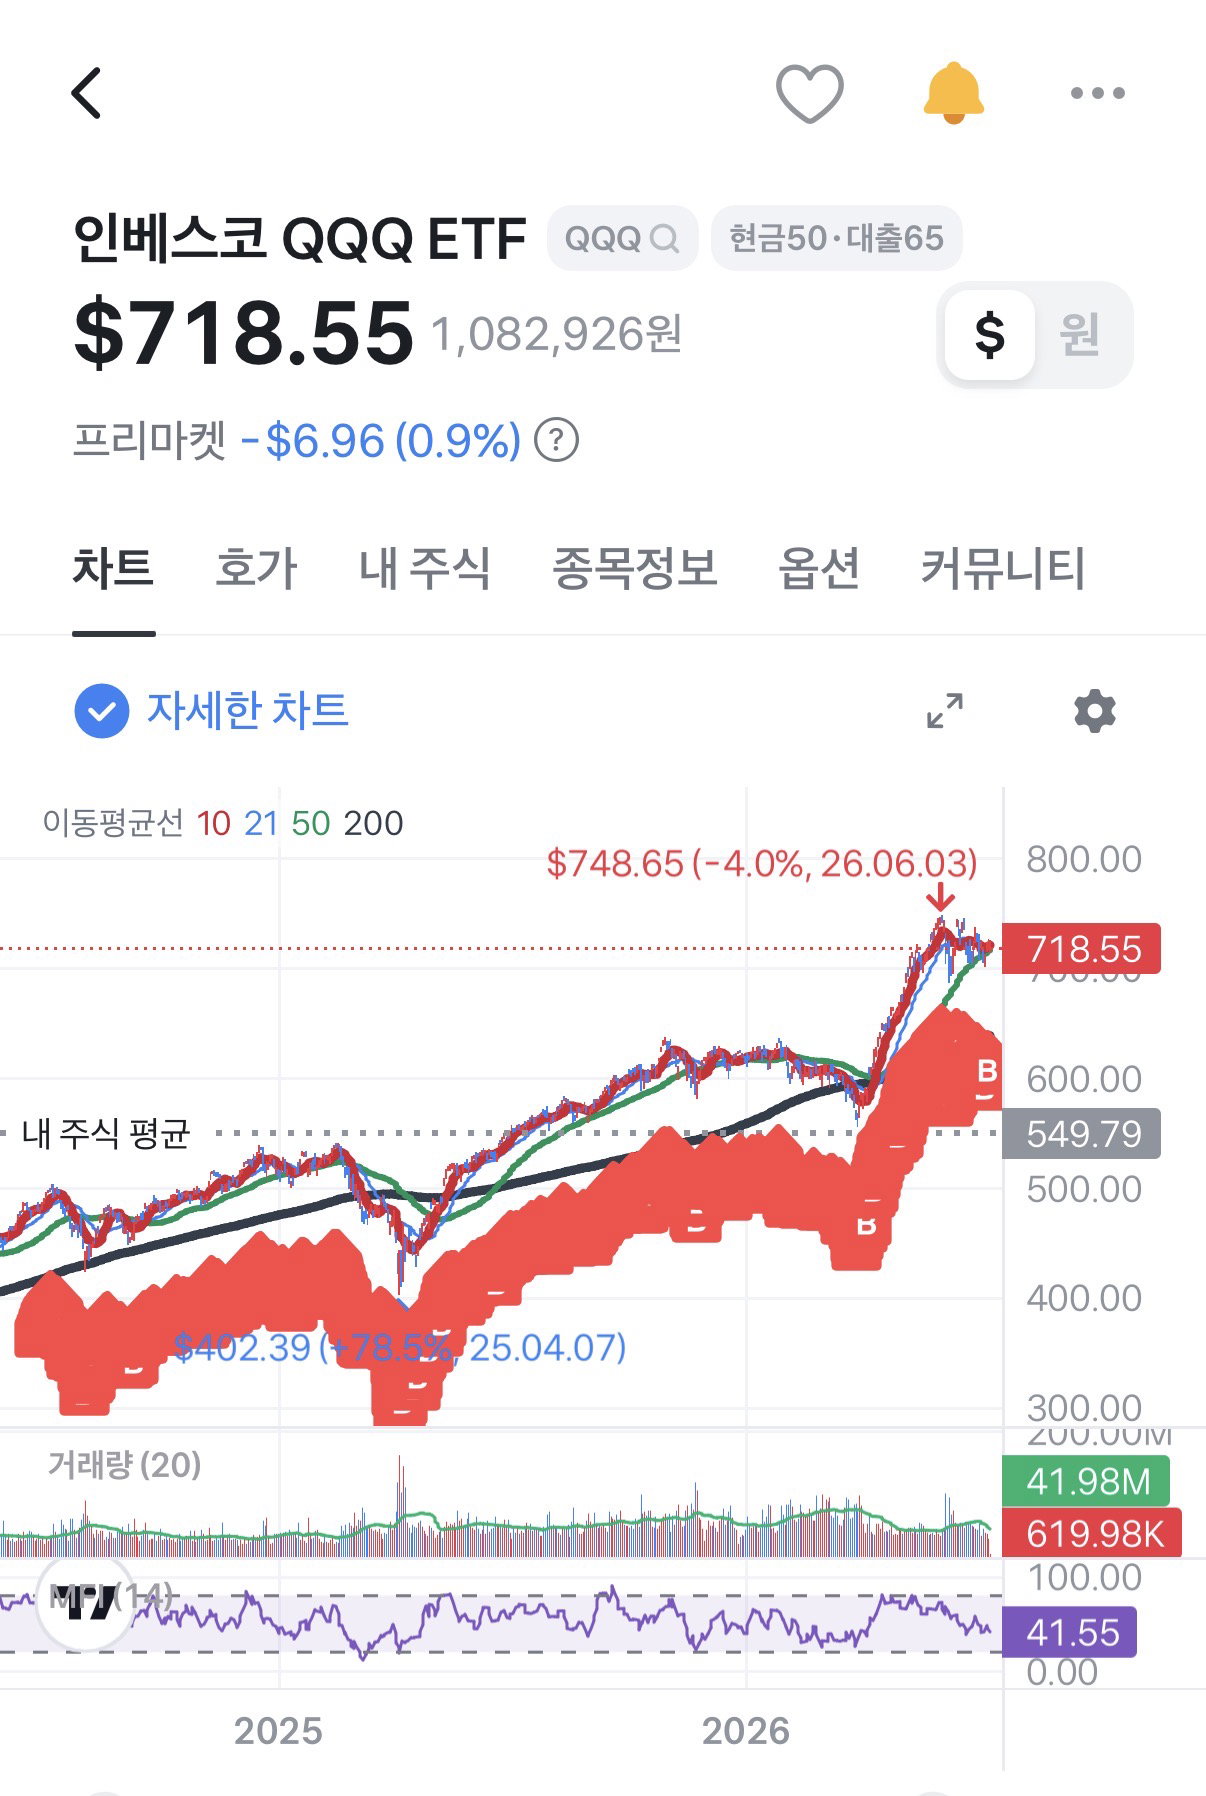
Task: Toggle the 자세한 차트 checkbox
Action: point(102,711)
